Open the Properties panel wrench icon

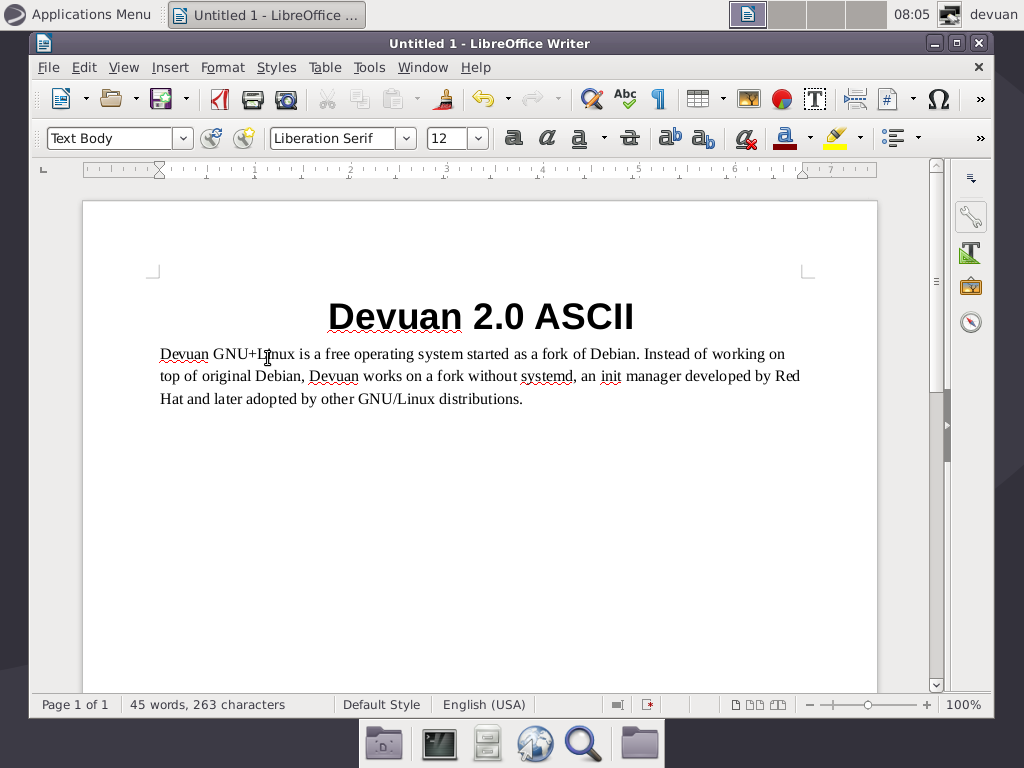click(971, 216)
